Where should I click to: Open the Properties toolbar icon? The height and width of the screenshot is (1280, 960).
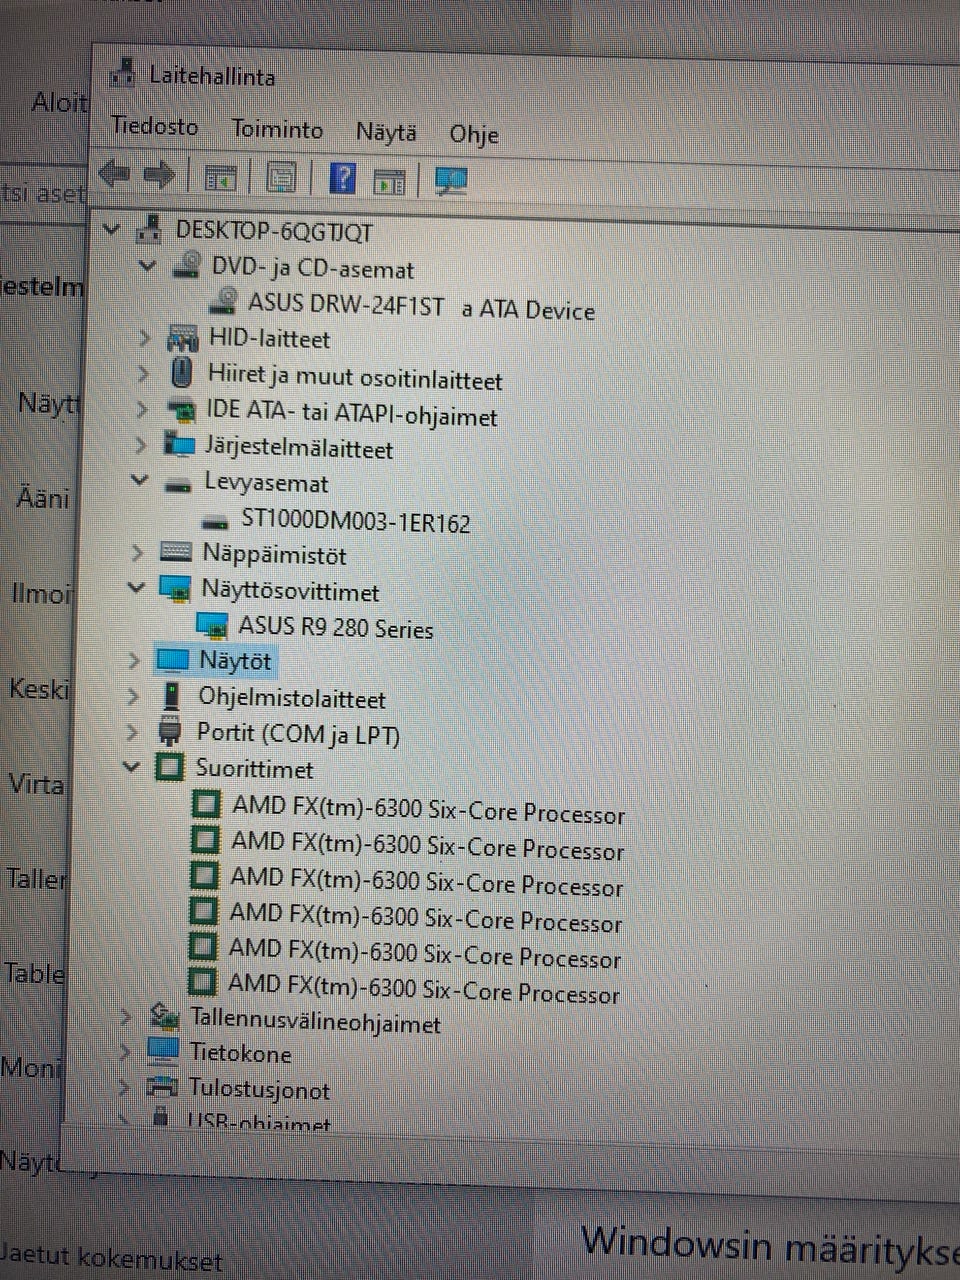click(x=282, y=178)
